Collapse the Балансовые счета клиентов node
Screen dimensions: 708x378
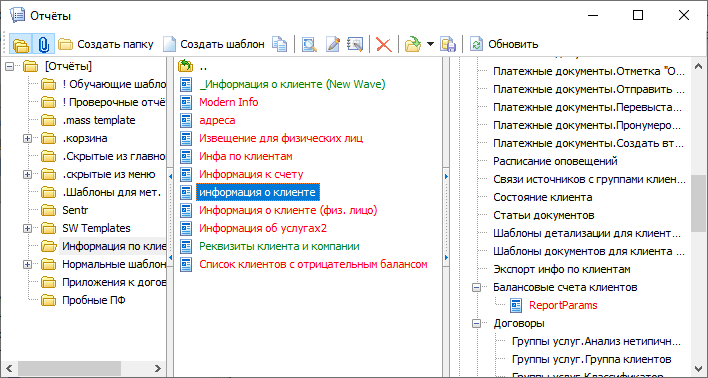[x=476, y=288]
